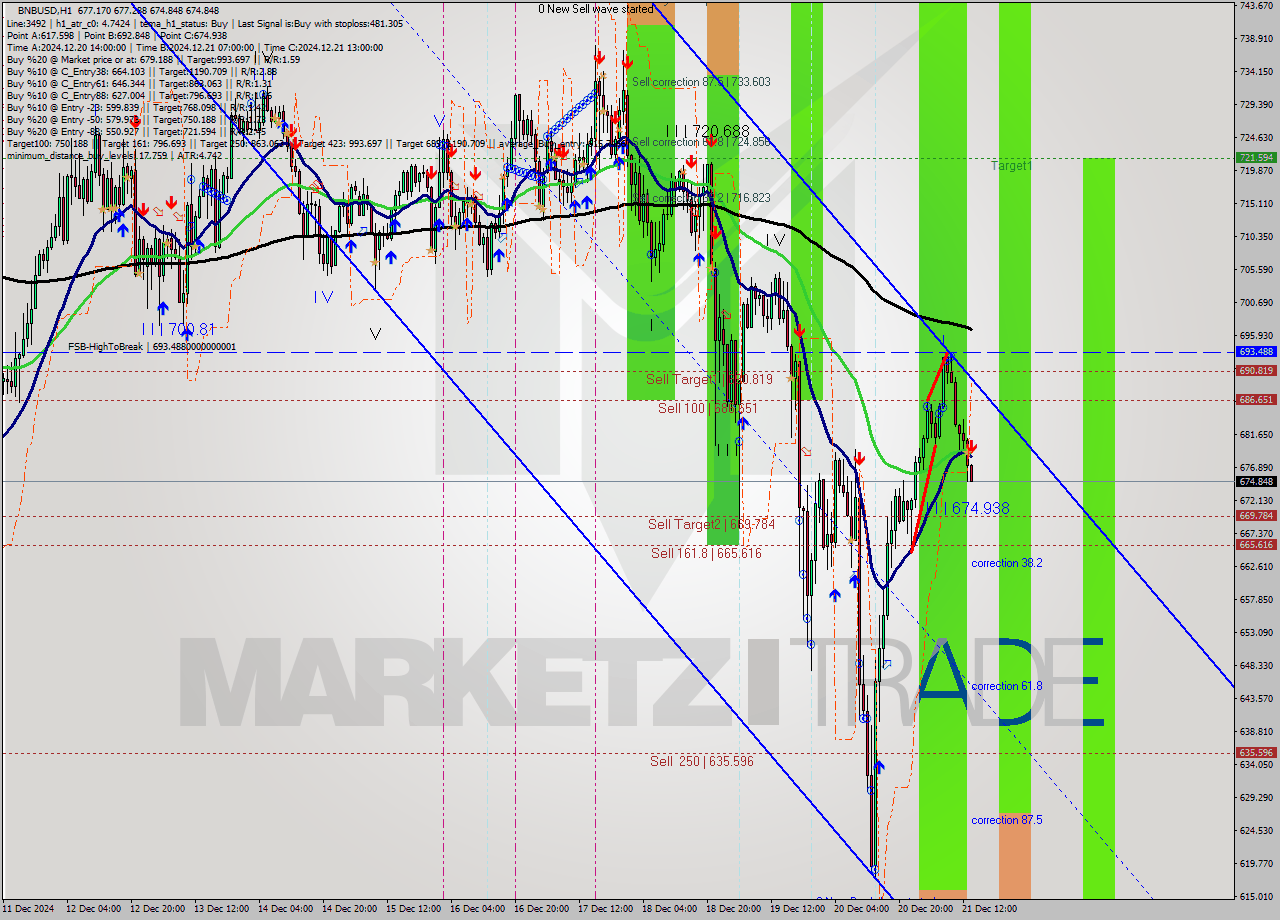Click the 'Sell 161.8 | 665.616' label
Viewport: 1280px width, 920px height.
pos(706,553)
